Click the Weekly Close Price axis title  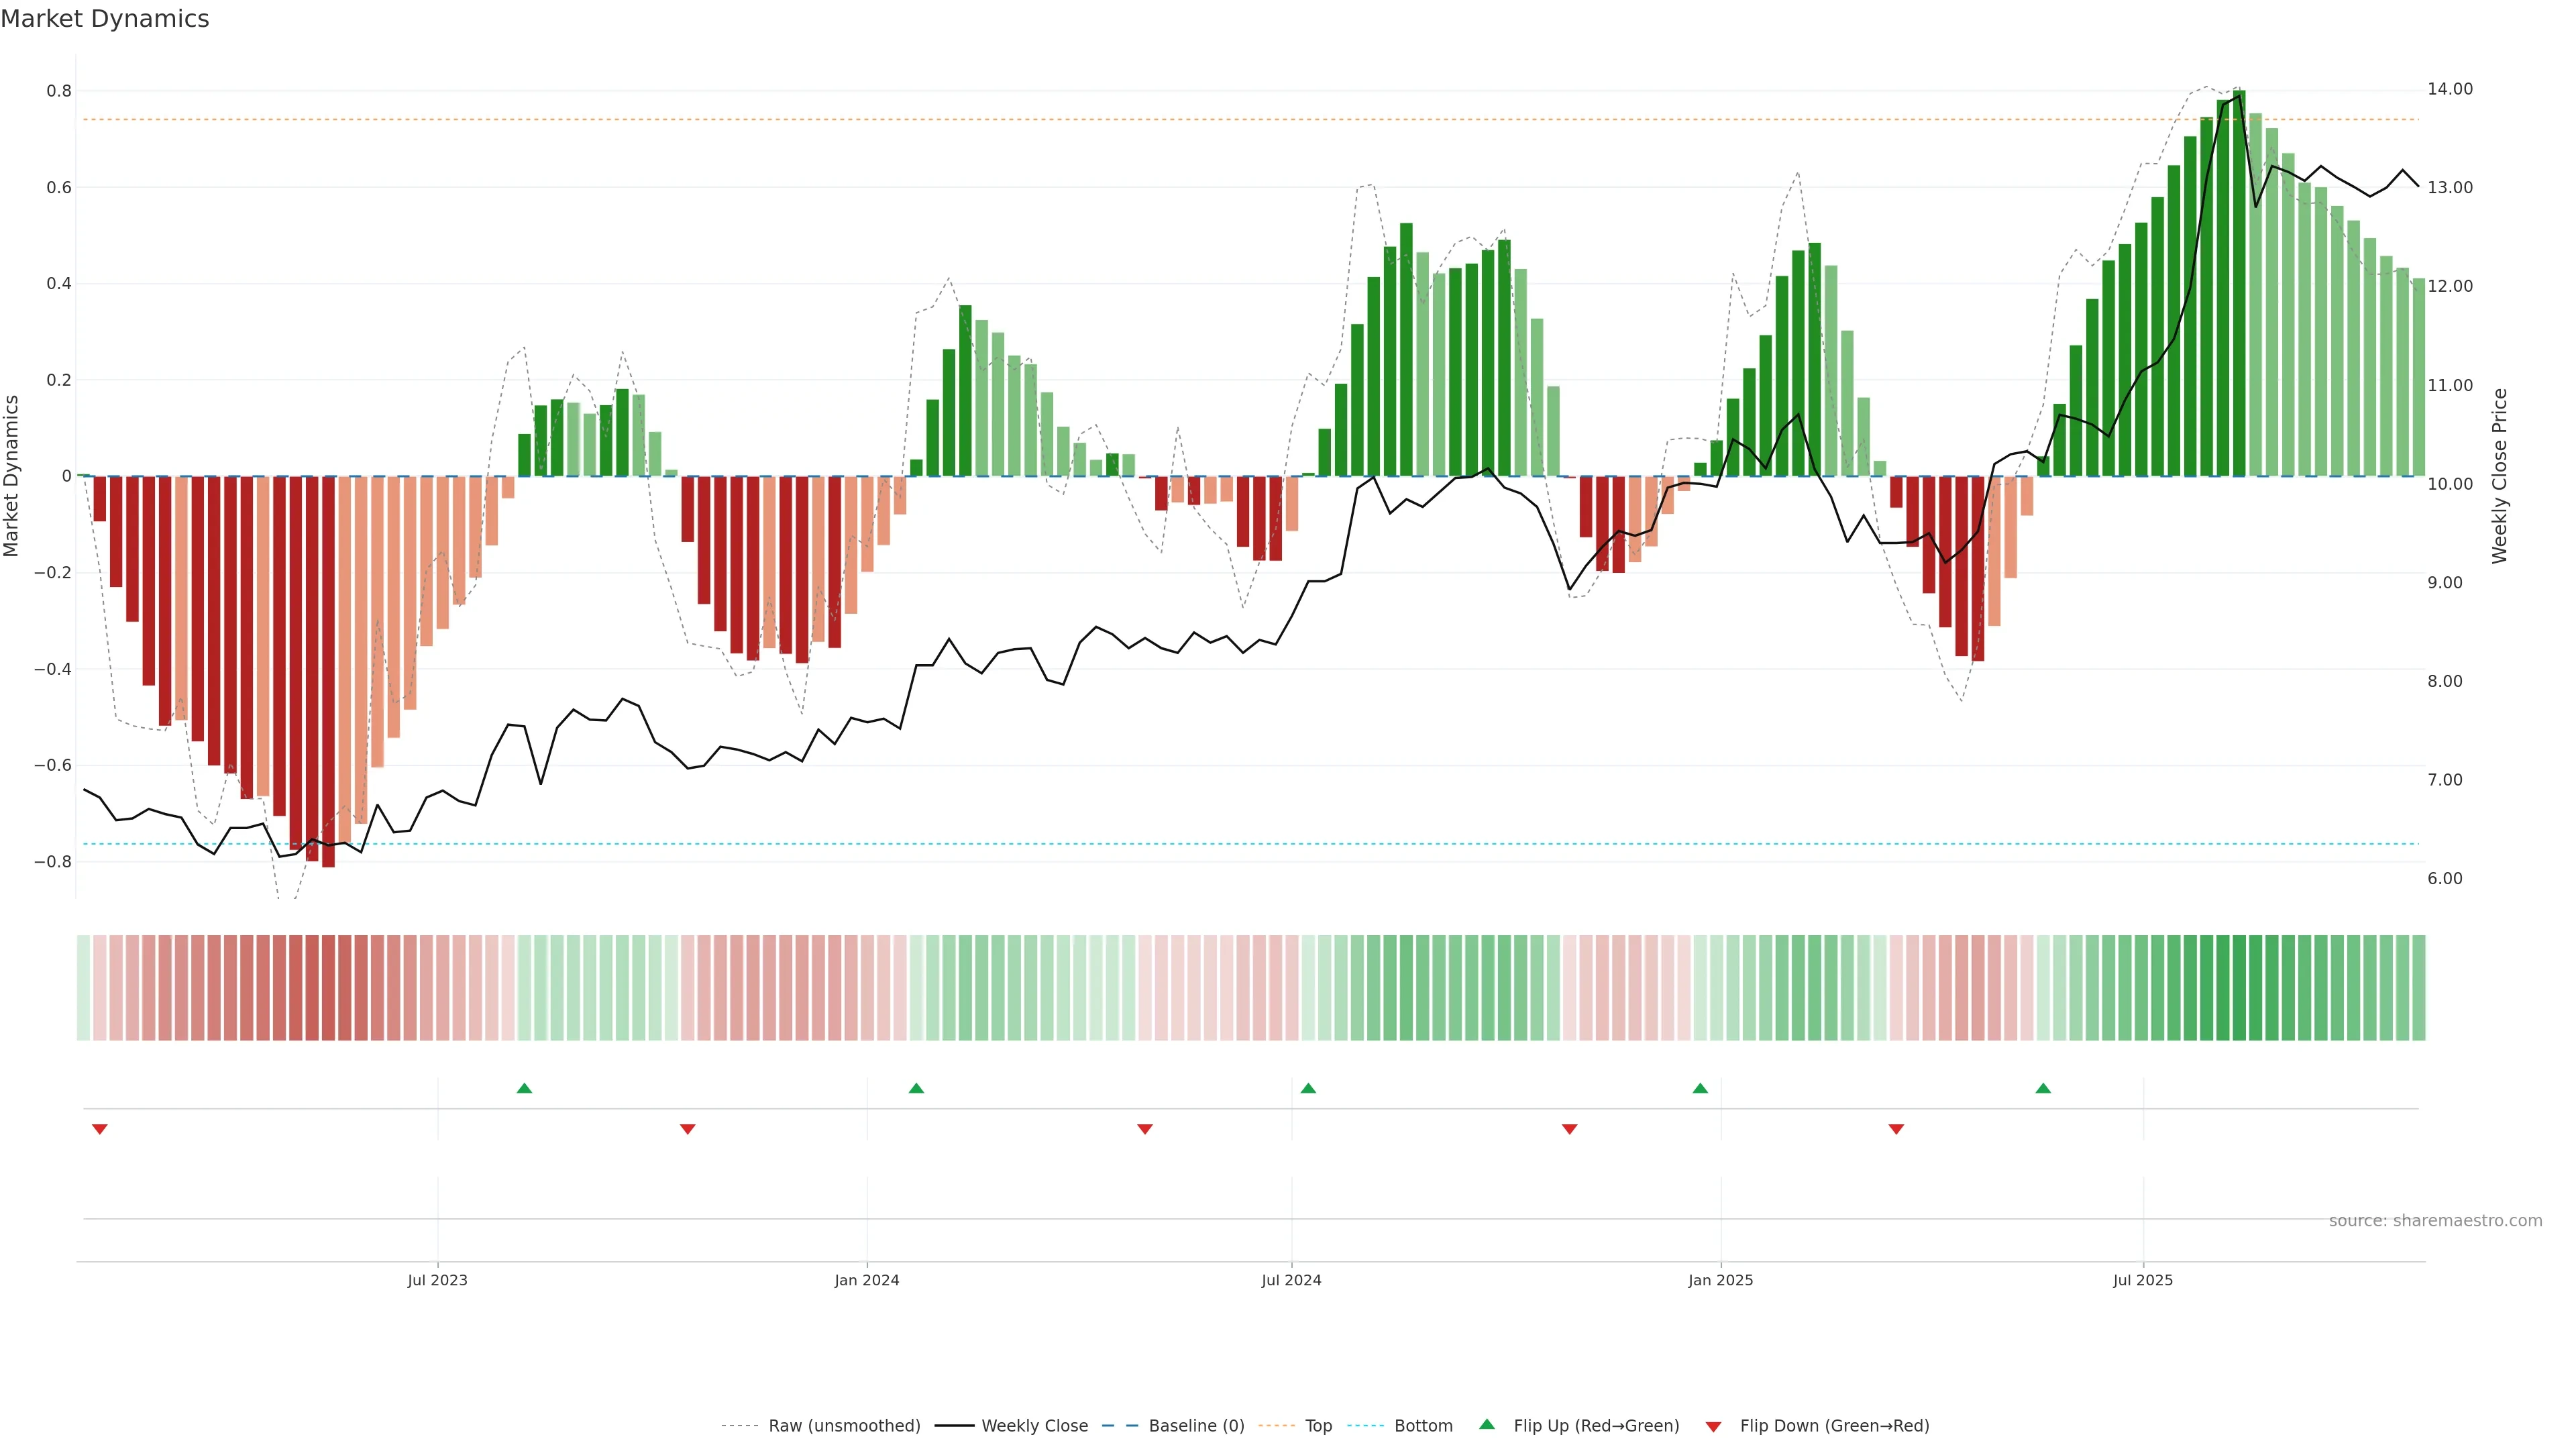pos(2499,476)
